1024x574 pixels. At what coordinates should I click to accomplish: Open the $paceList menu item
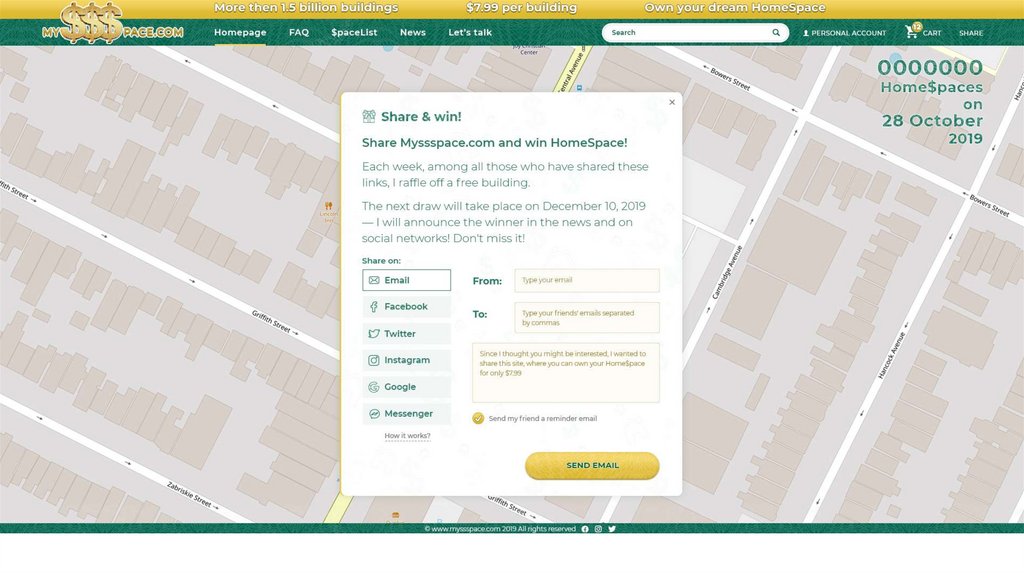pos(354,33)
